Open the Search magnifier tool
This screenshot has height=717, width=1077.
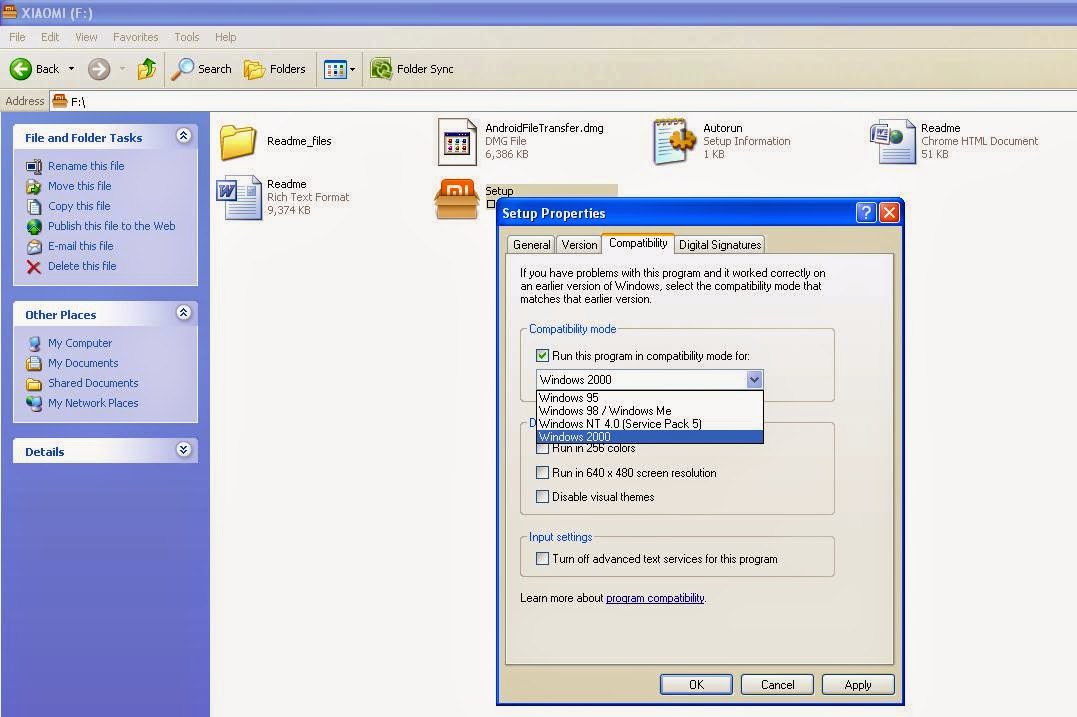(182, 69)
